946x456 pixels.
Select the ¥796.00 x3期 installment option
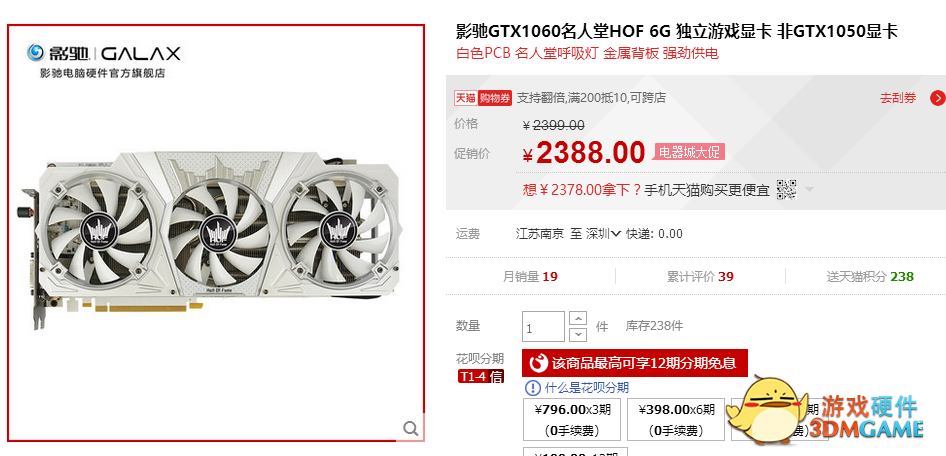point(572,419)
